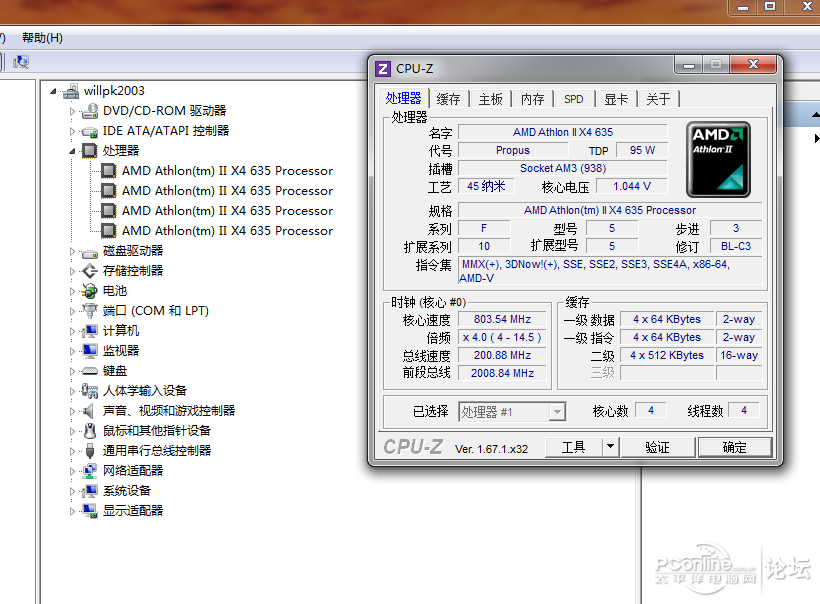
Task: Click the 计算机 computer icon
Action: (x=90, y=331)
